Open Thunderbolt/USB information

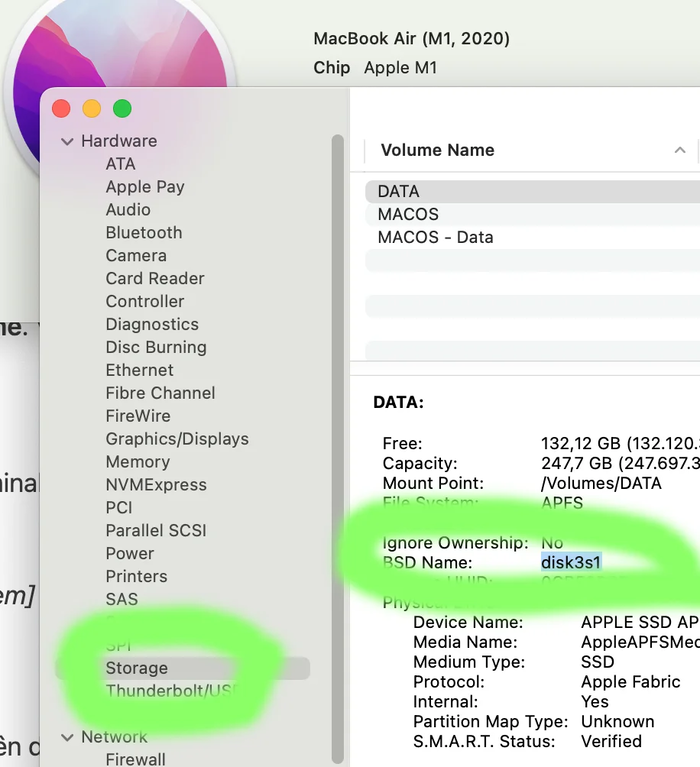pos(172,691)
